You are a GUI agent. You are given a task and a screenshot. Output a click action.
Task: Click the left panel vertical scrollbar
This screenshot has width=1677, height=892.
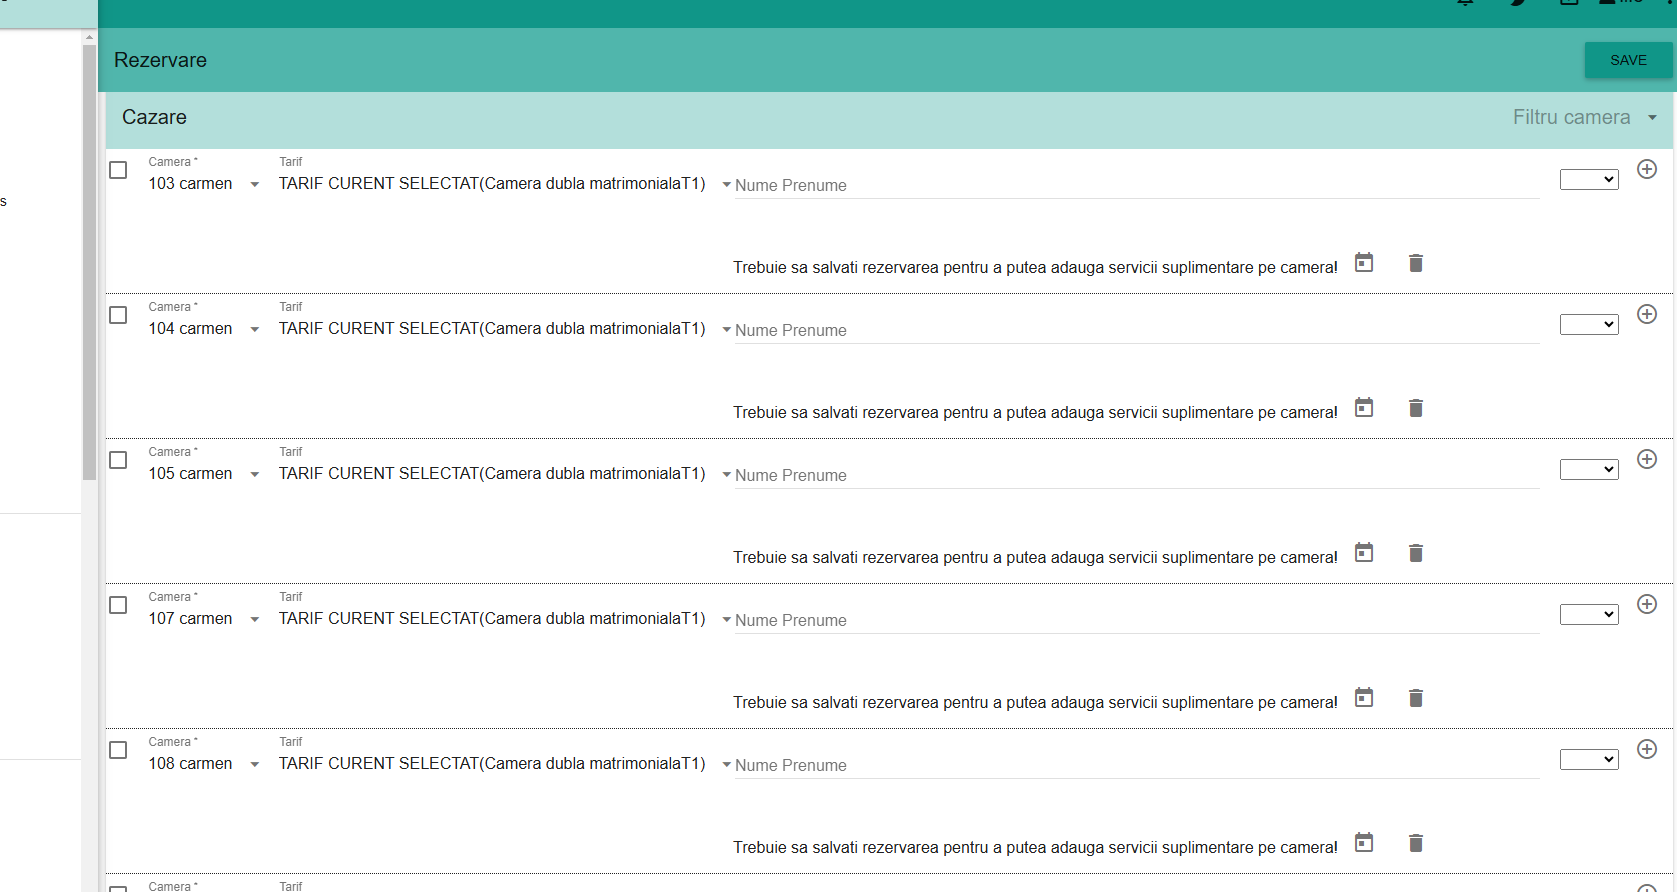(89, 262)
